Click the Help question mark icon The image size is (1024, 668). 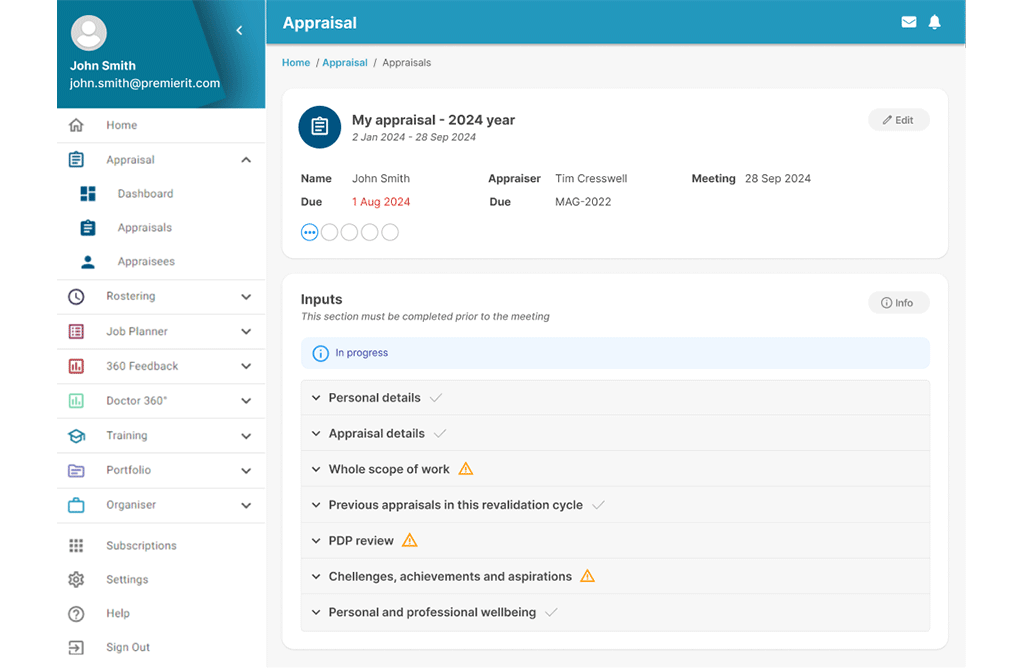(x=76, y=614)
